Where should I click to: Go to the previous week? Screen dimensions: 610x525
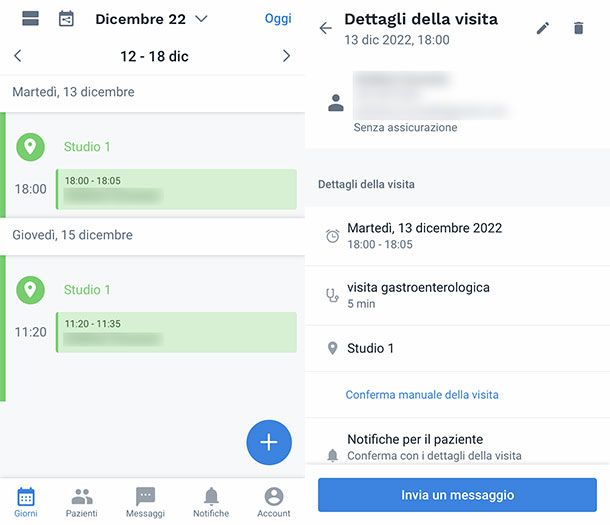[x=18, y=56]
